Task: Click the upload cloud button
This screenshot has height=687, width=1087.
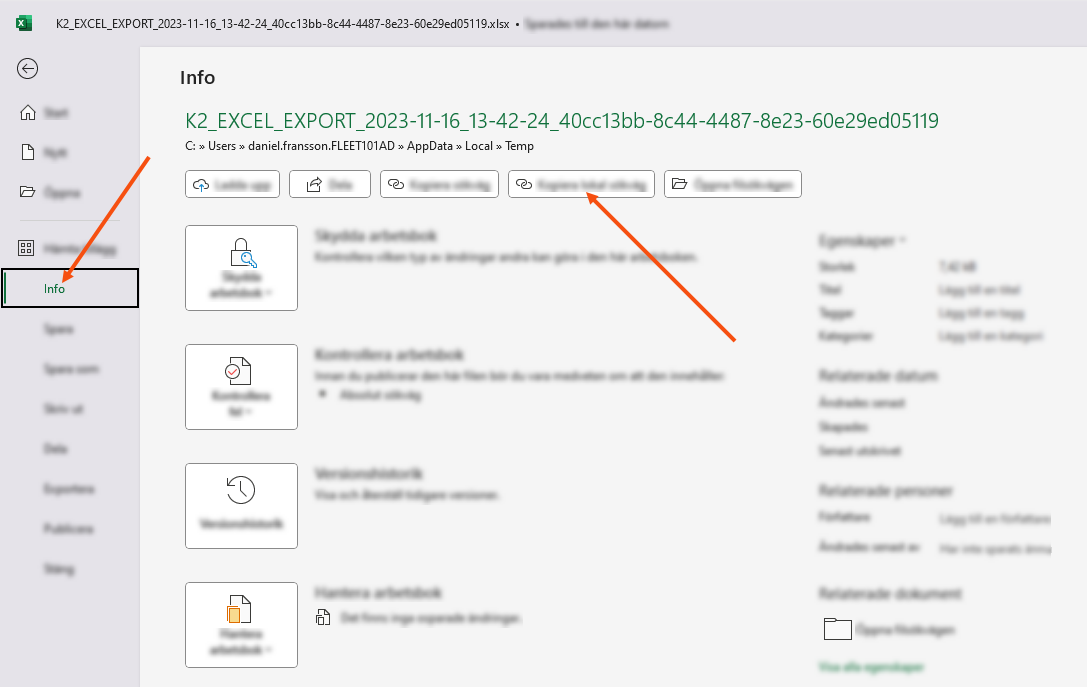Action: [231, 184]
